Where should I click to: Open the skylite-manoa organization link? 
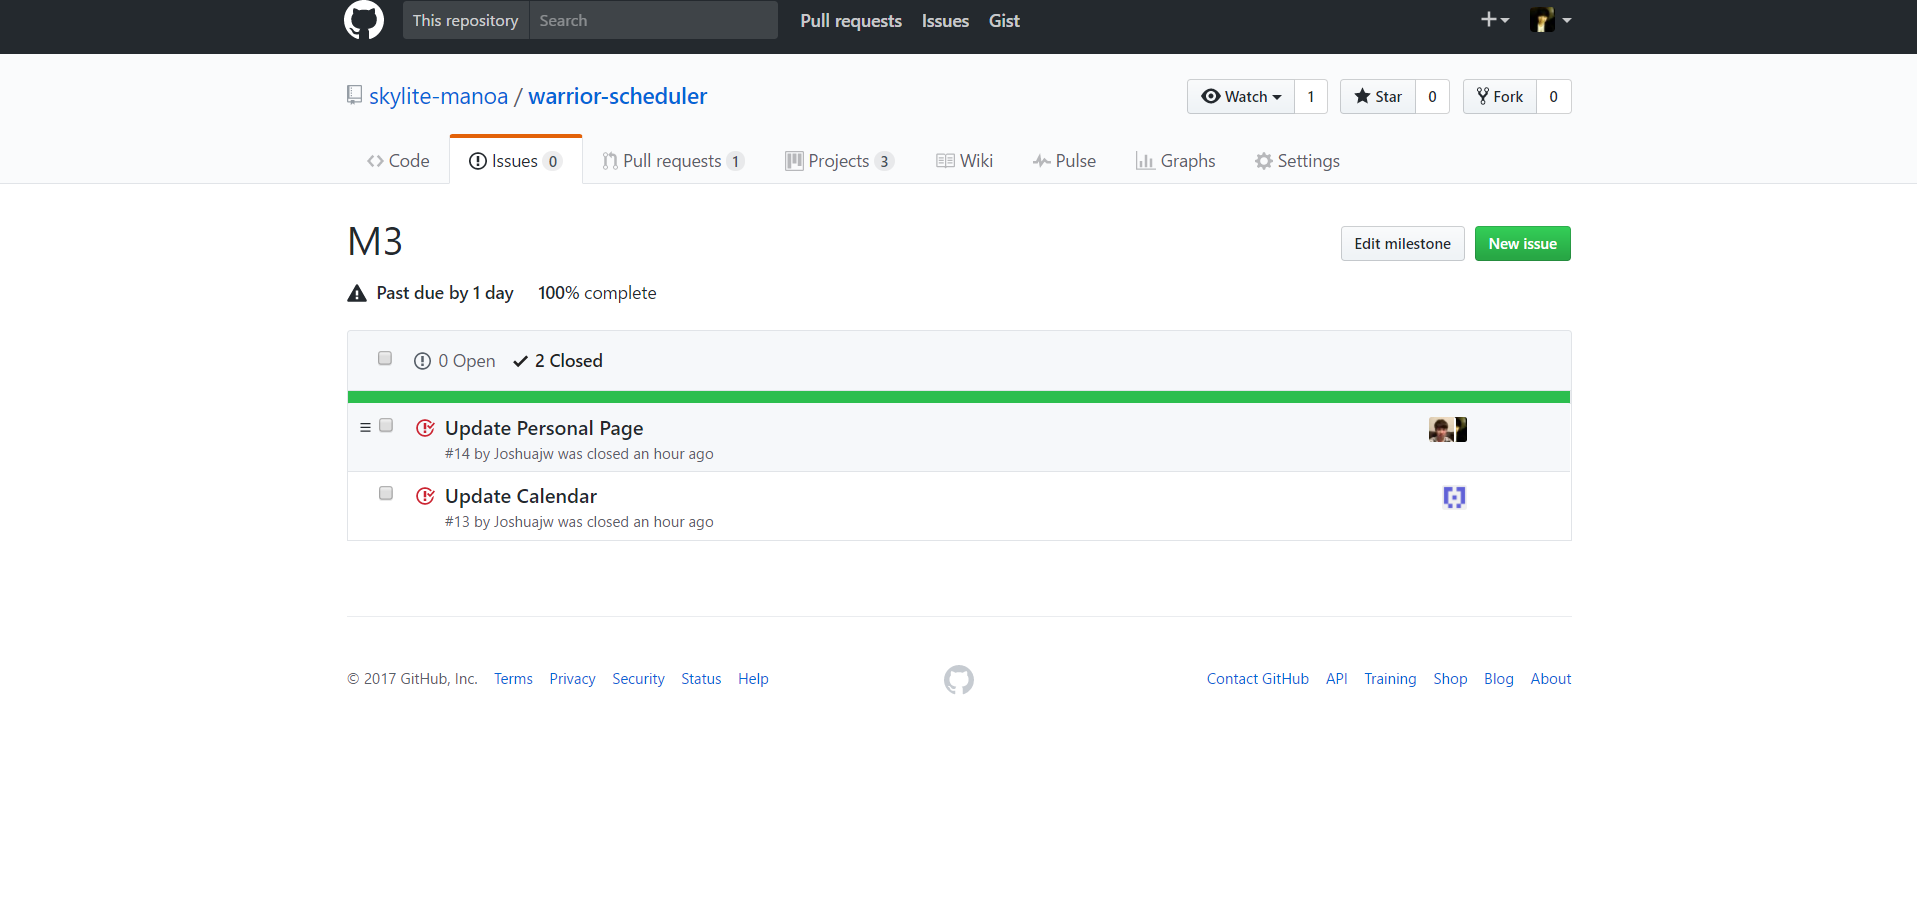coord(438,96)
